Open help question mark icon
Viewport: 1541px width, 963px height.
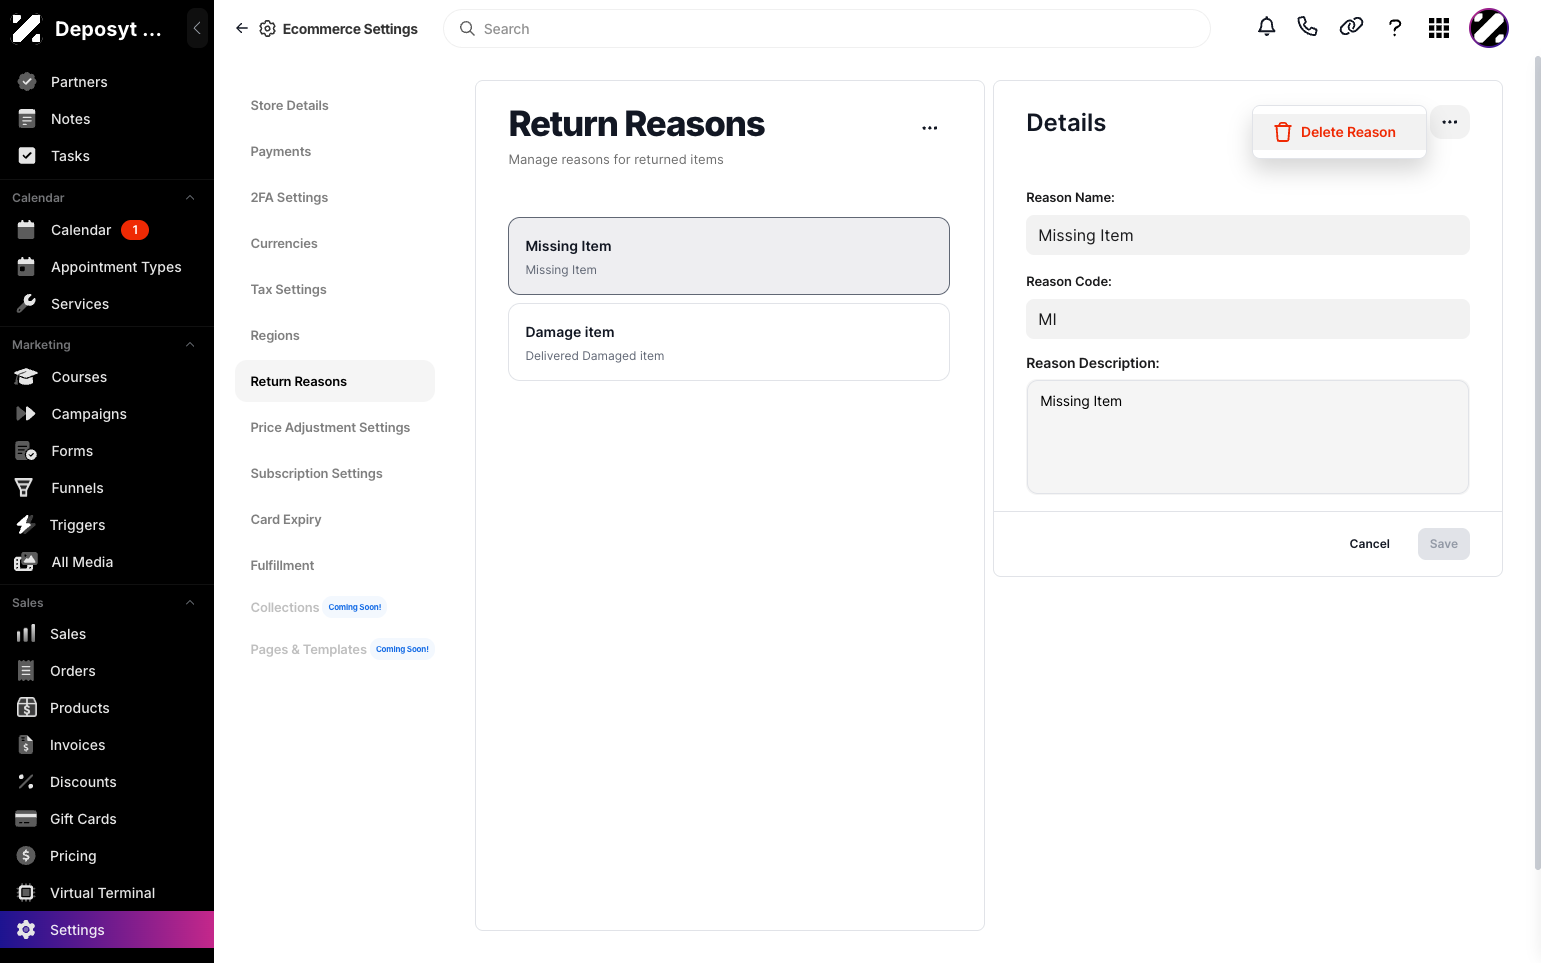tap(1395, 28)
